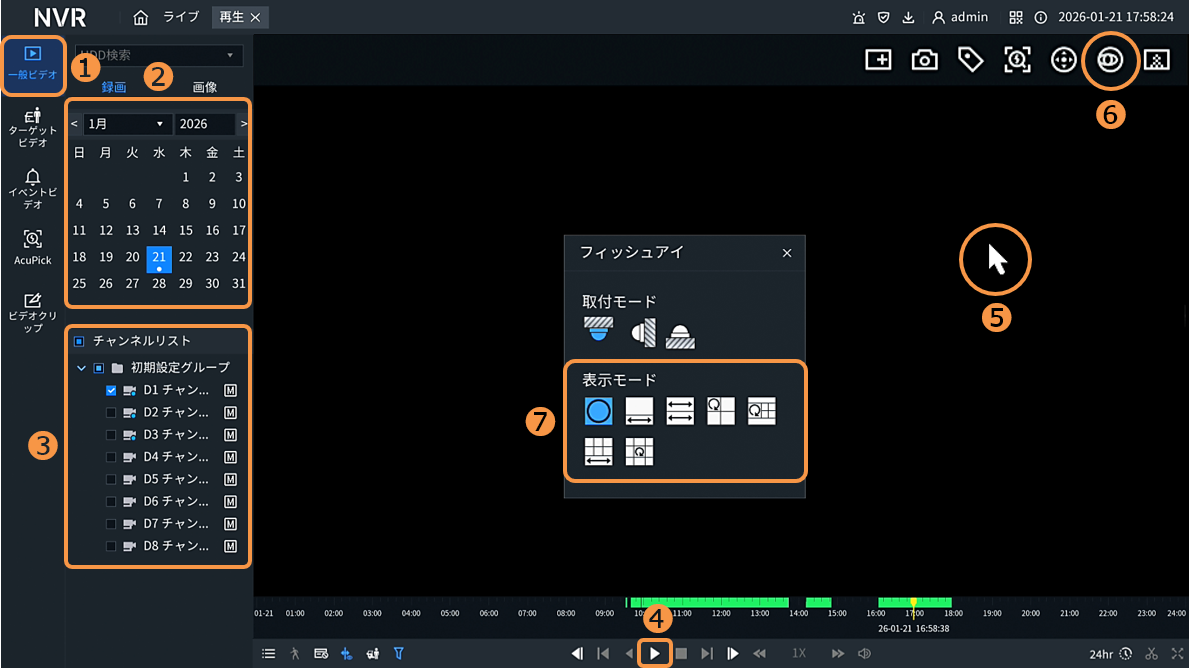The image size is (1189, 668).
Task: Click the scissors clip icon
Action: point(1152,654)
